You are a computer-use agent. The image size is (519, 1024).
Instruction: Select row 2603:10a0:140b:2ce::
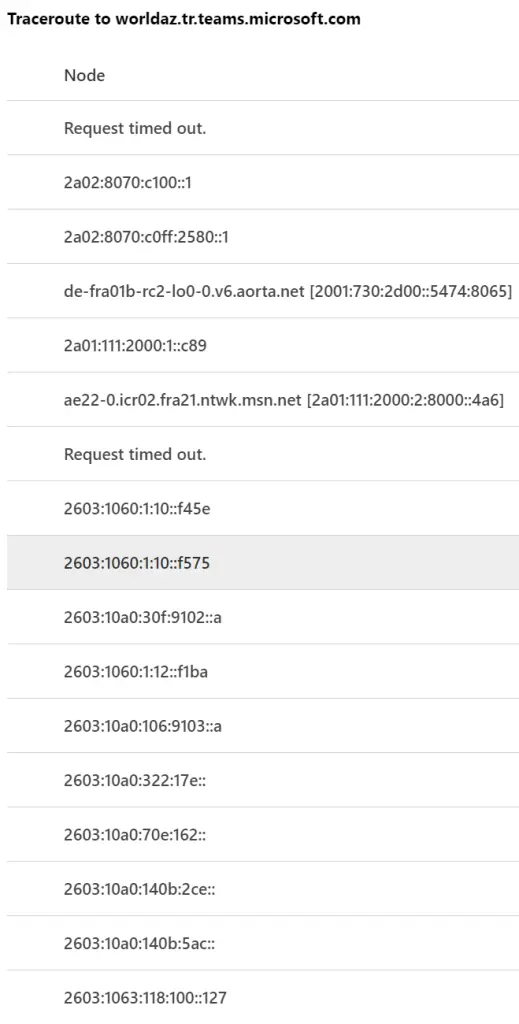[262, 888]
